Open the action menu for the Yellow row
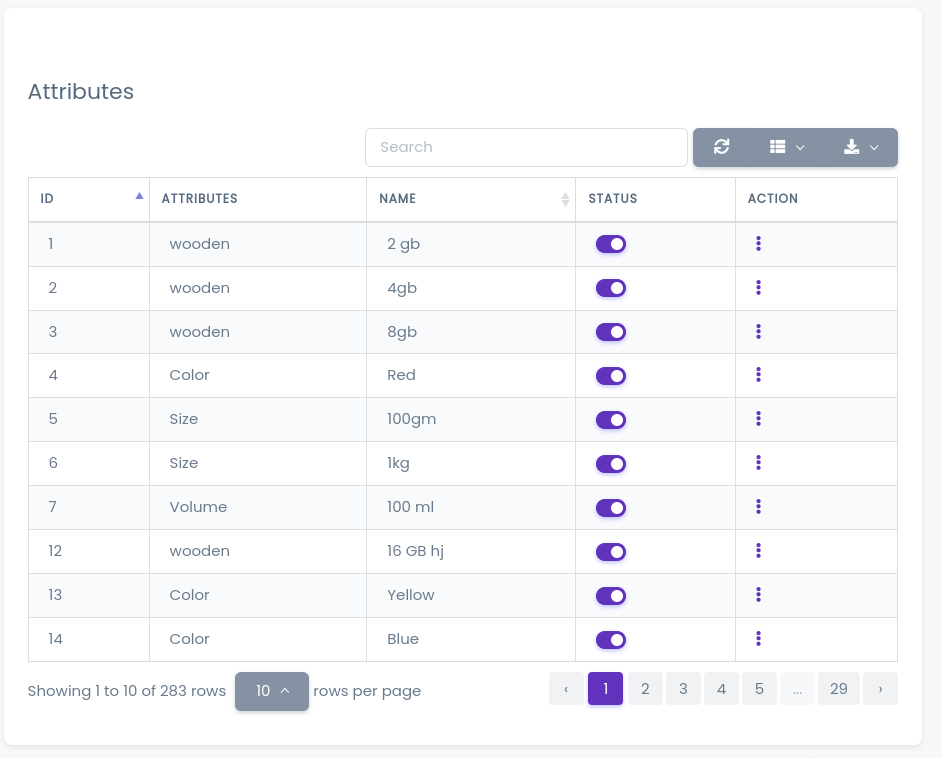 pos(759,595)
